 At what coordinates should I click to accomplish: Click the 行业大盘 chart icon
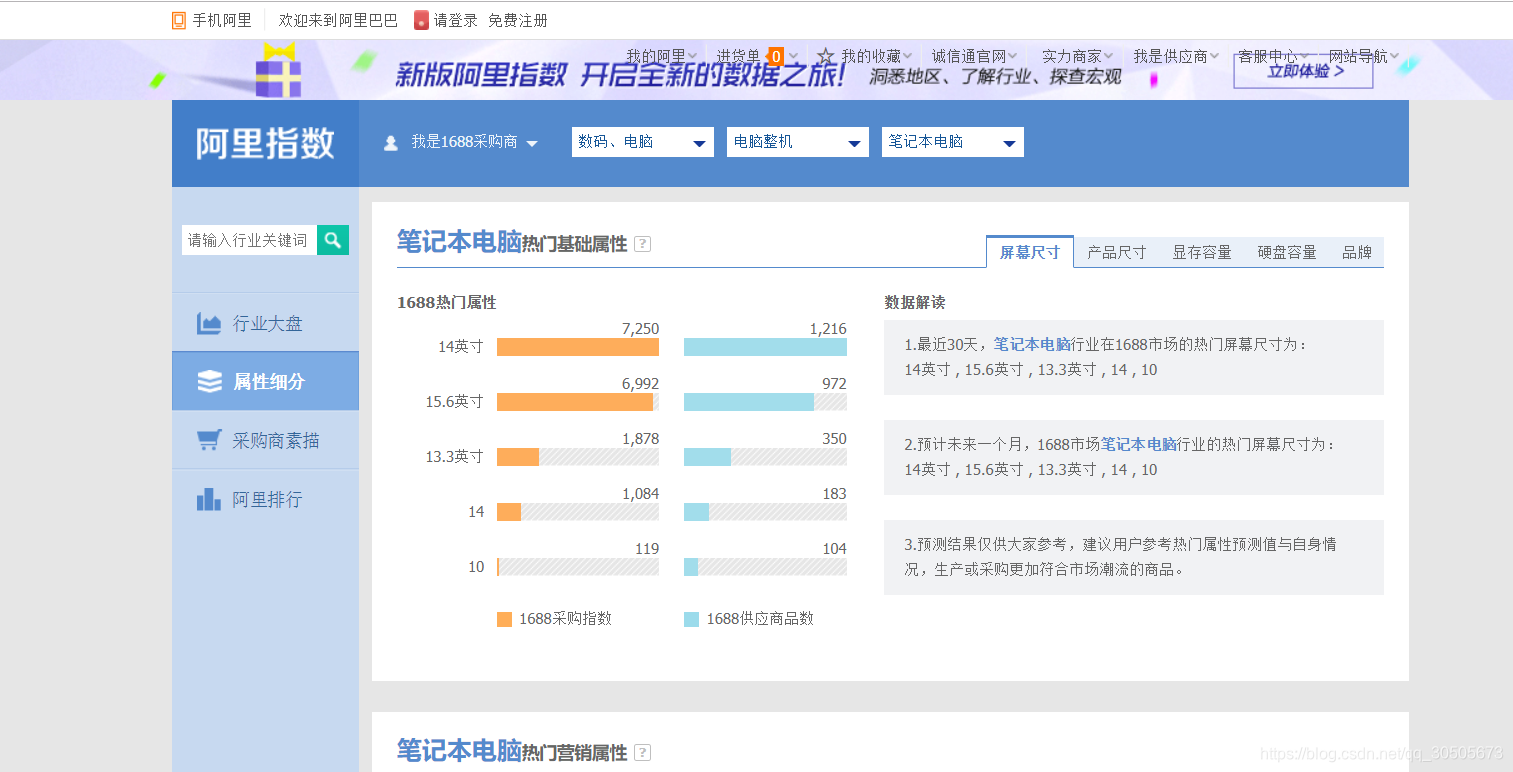point(209,323)
